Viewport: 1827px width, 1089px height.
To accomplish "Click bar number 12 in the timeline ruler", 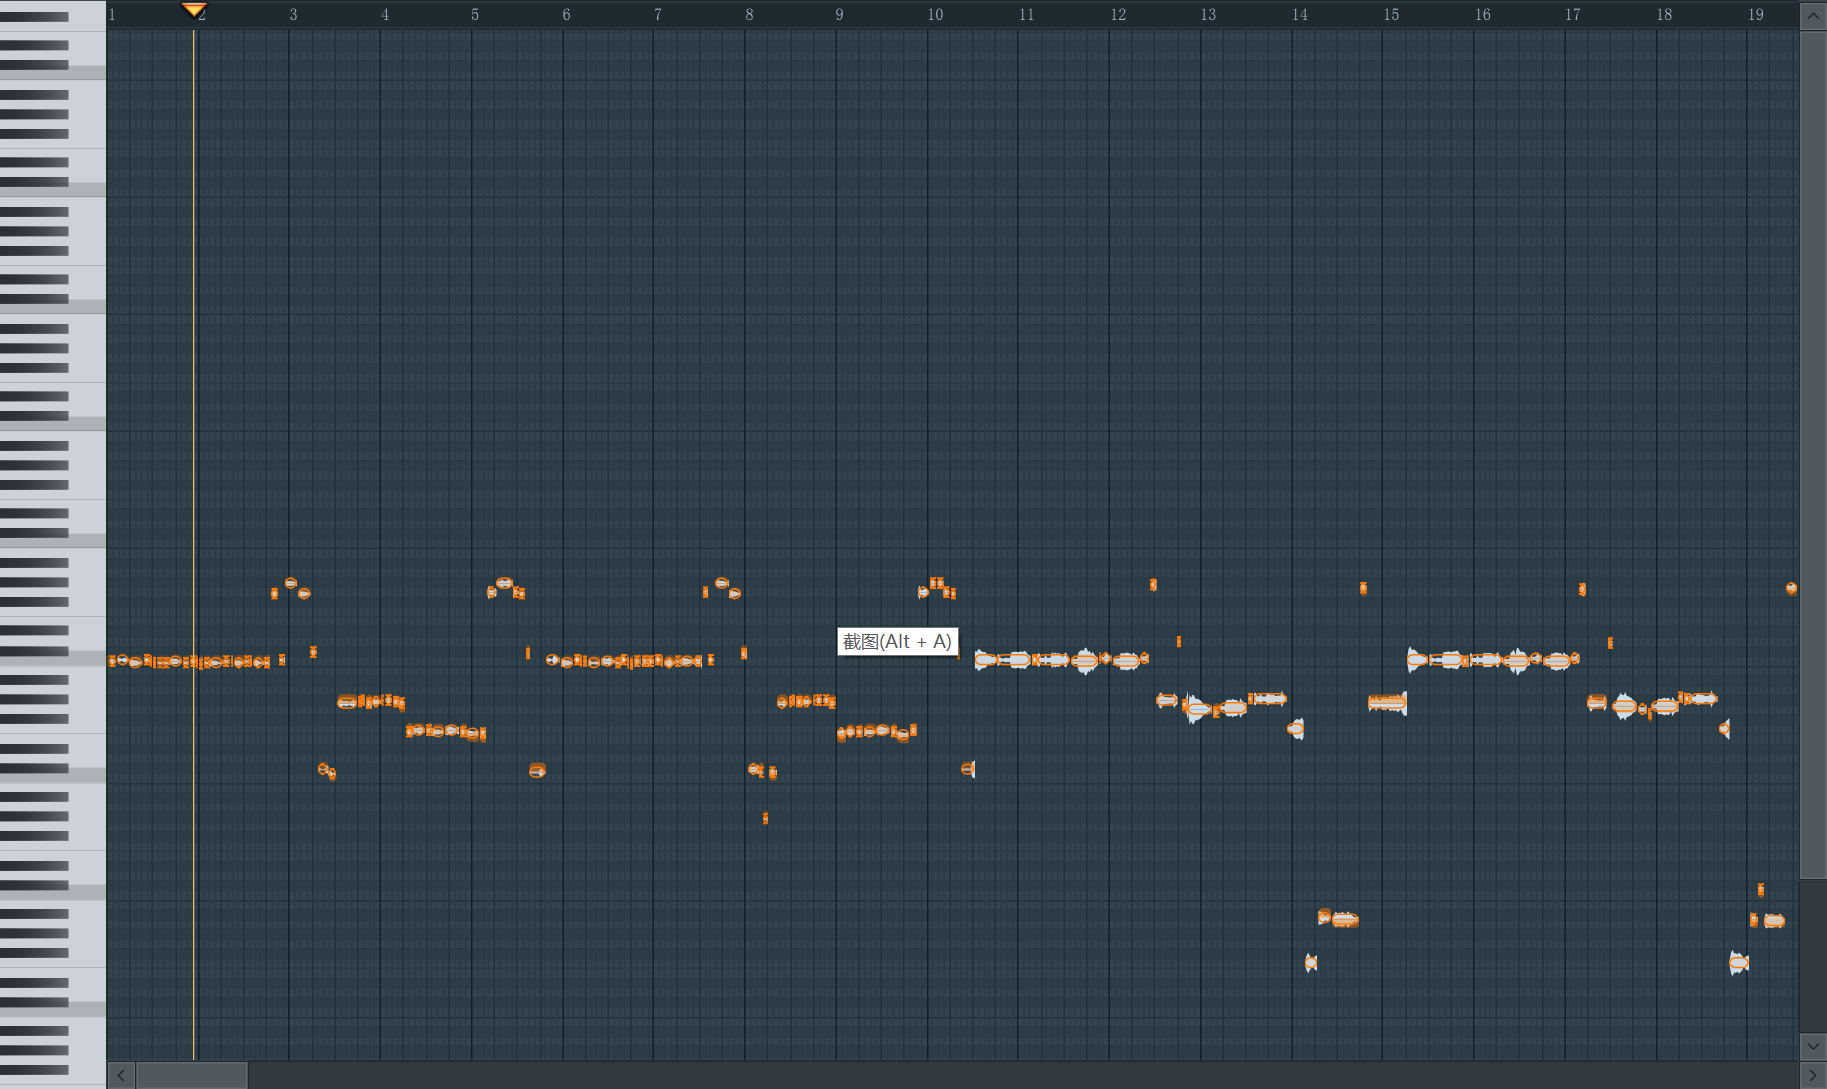I will [1118, 15].
